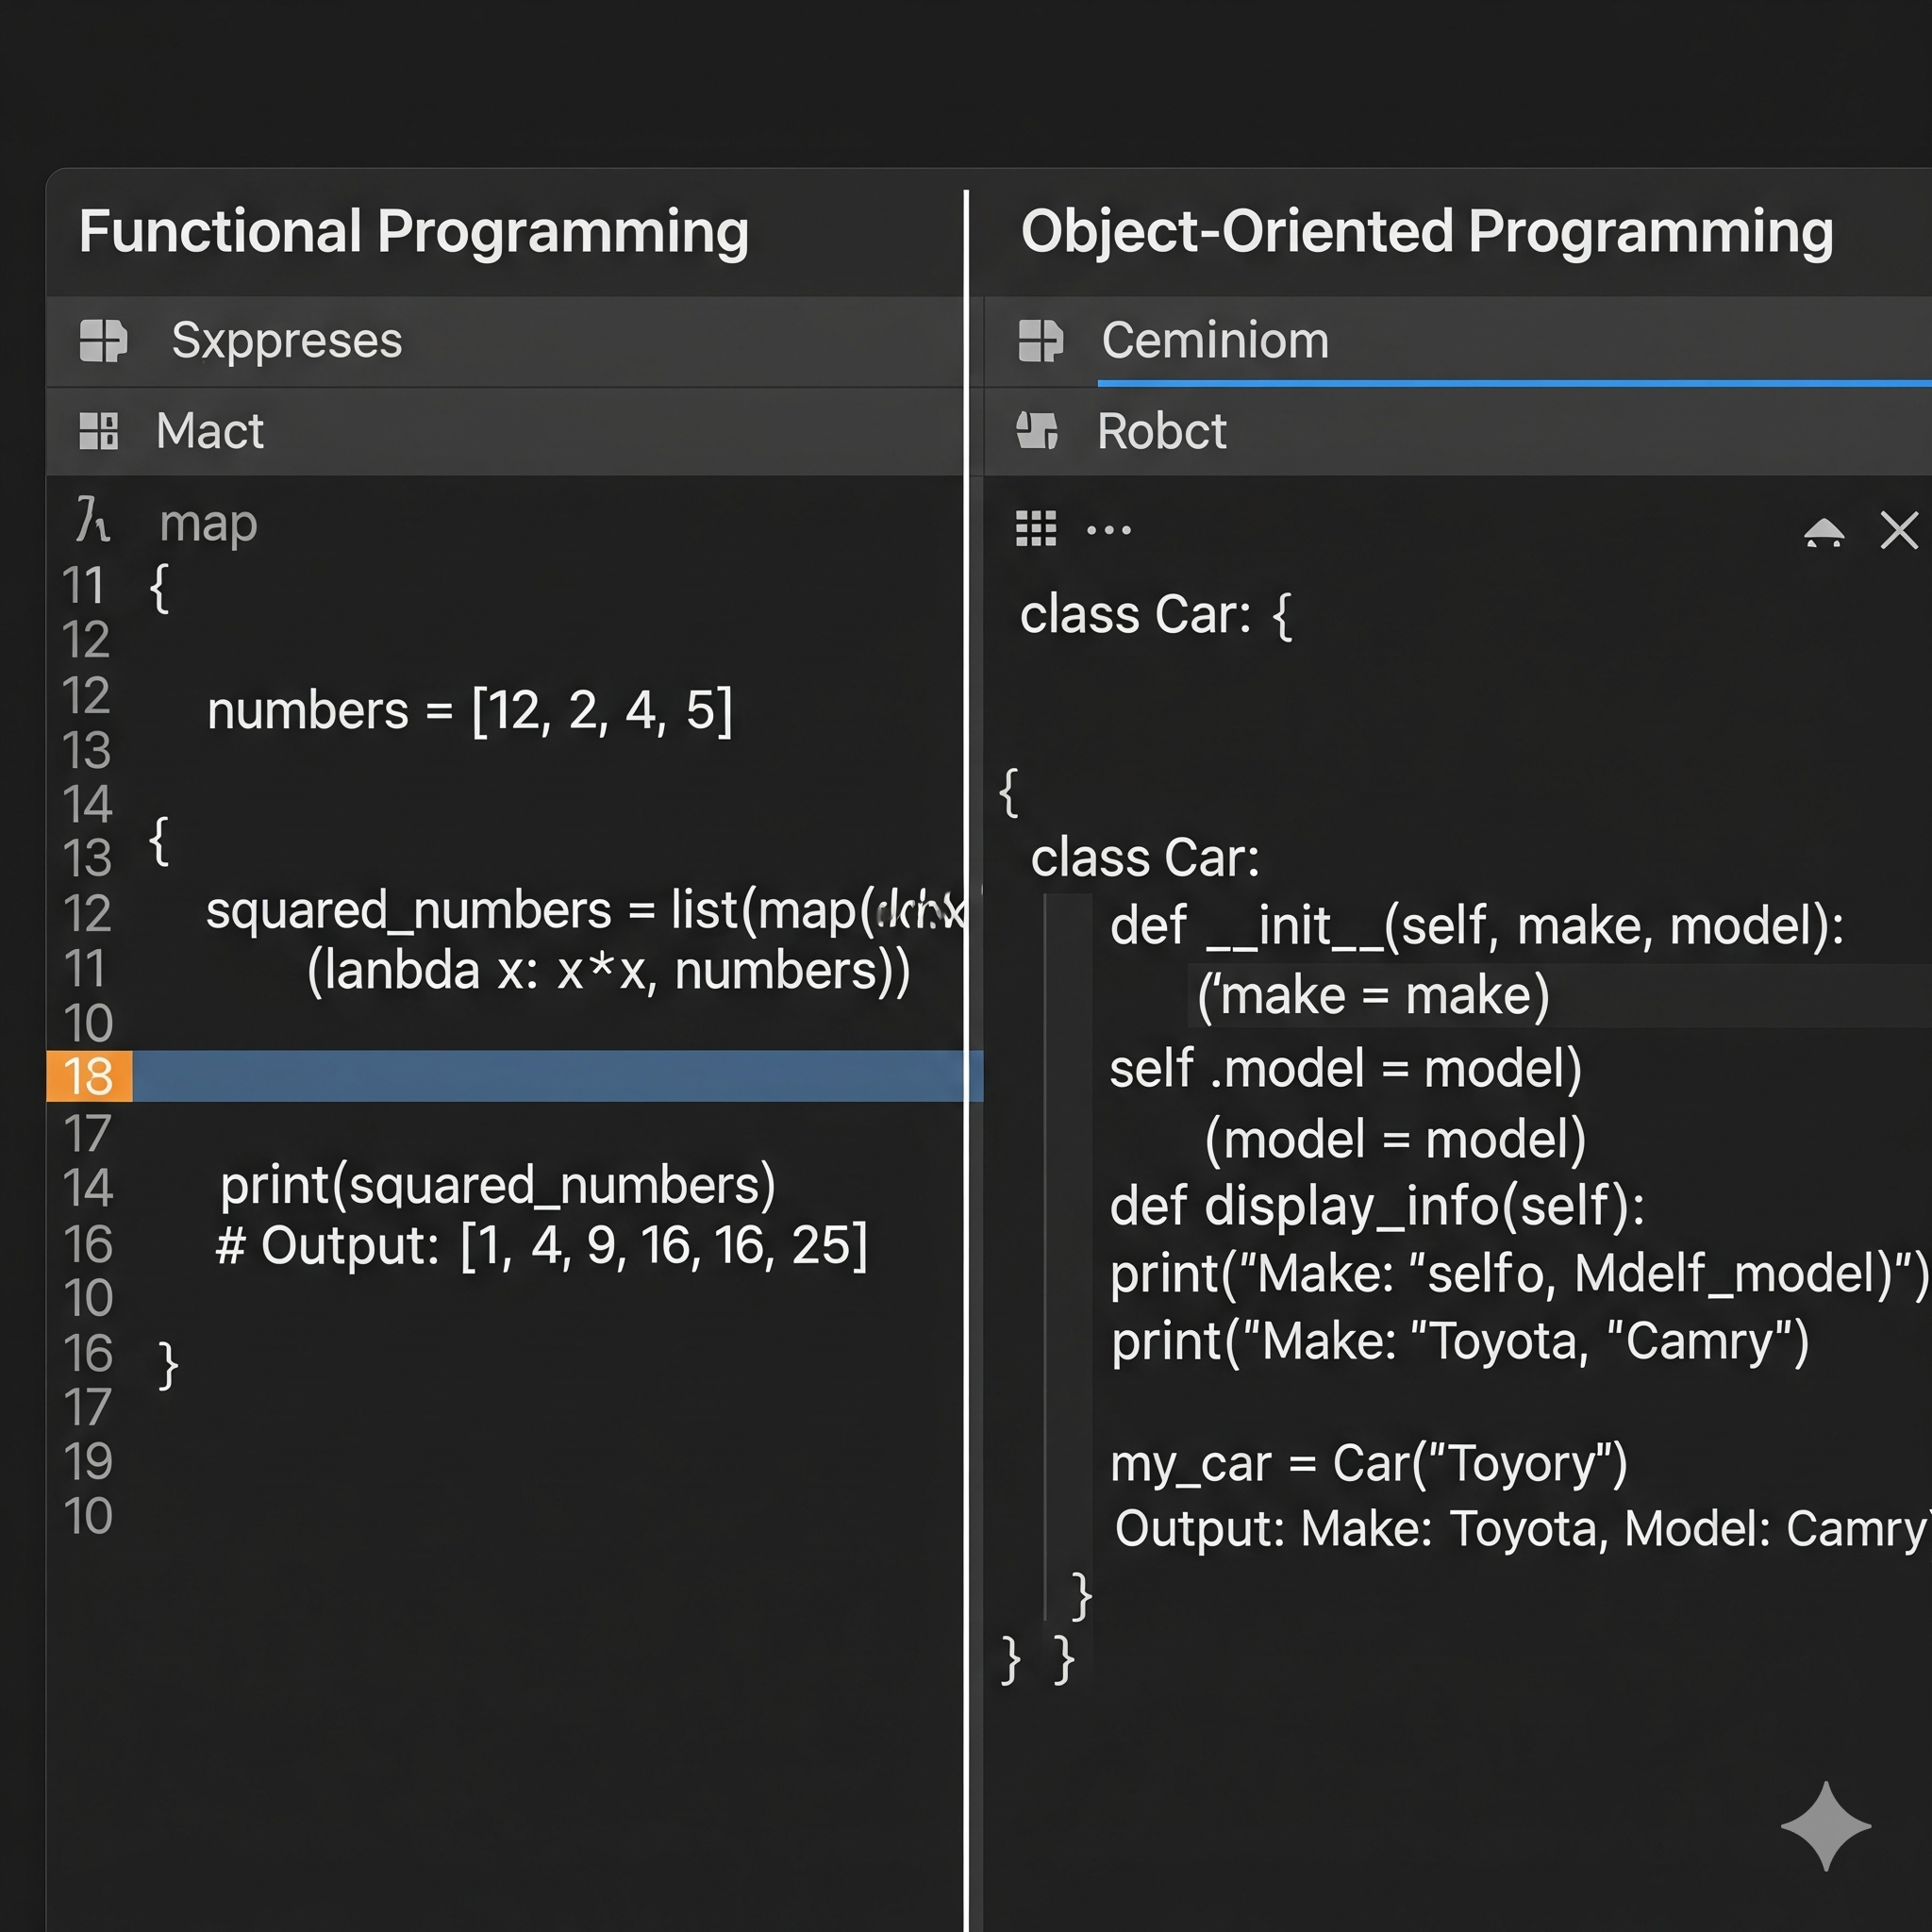
Task: Click the sparkle icon at bottom right
Action: click(x=1825, y=1825)
